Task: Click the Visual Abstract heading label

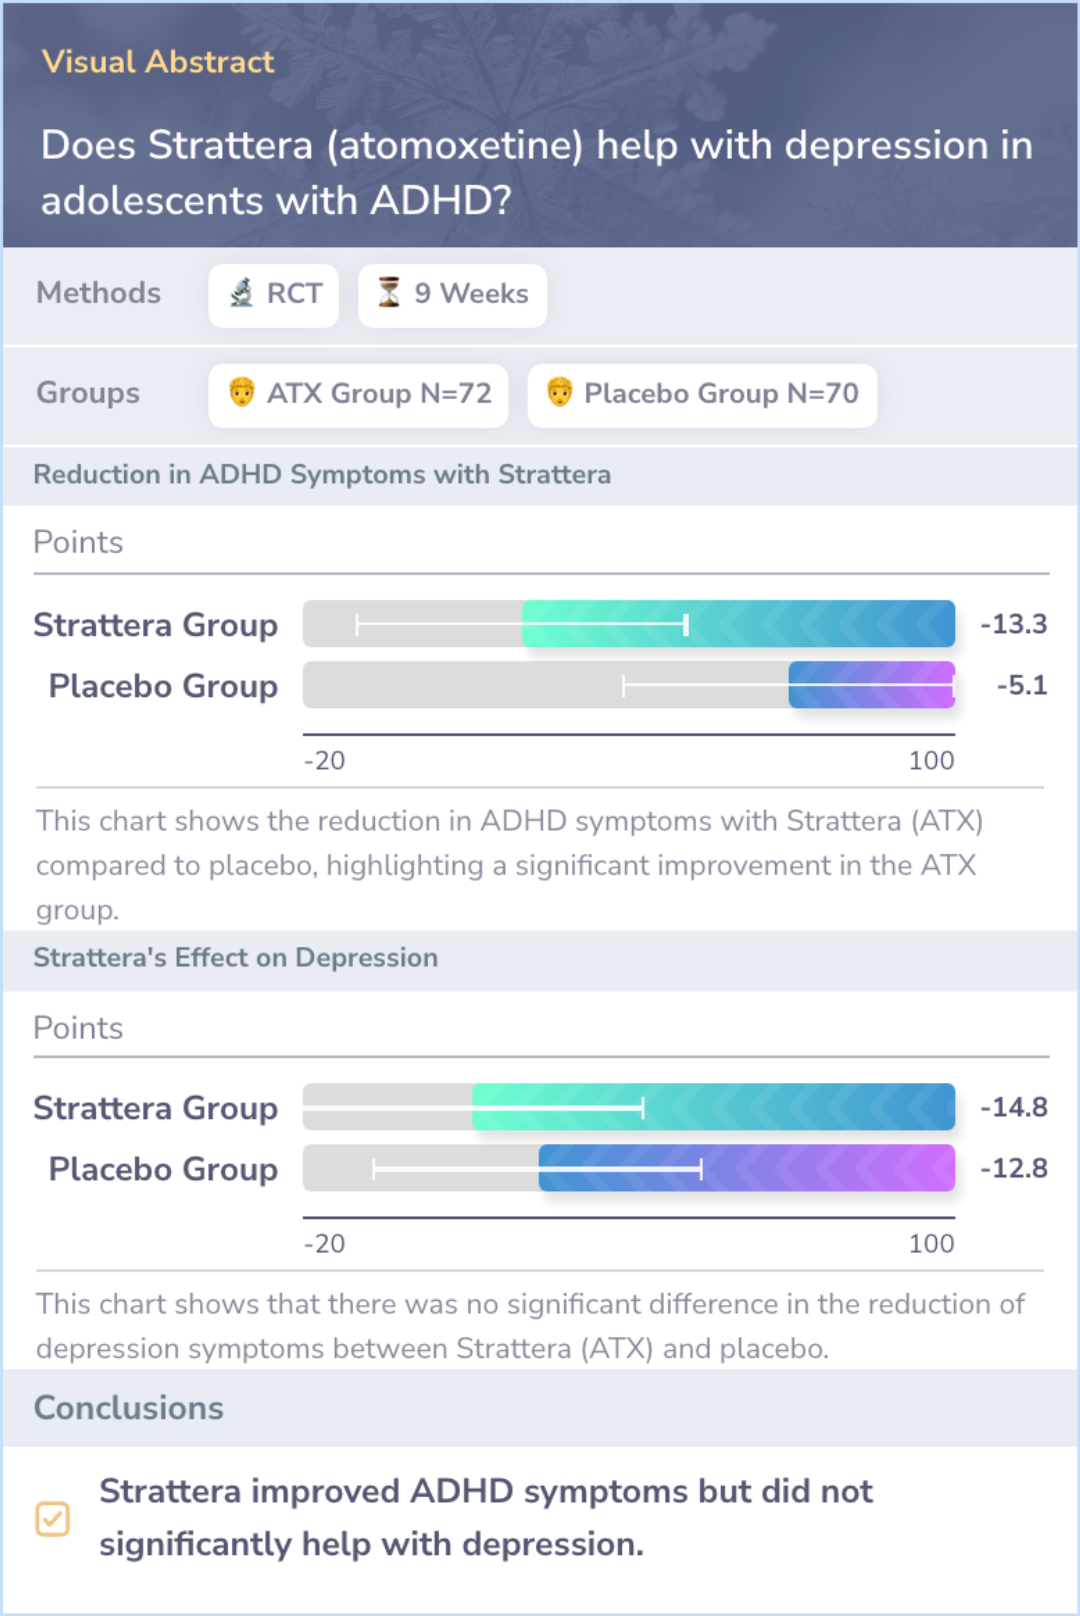Action: 158,62
